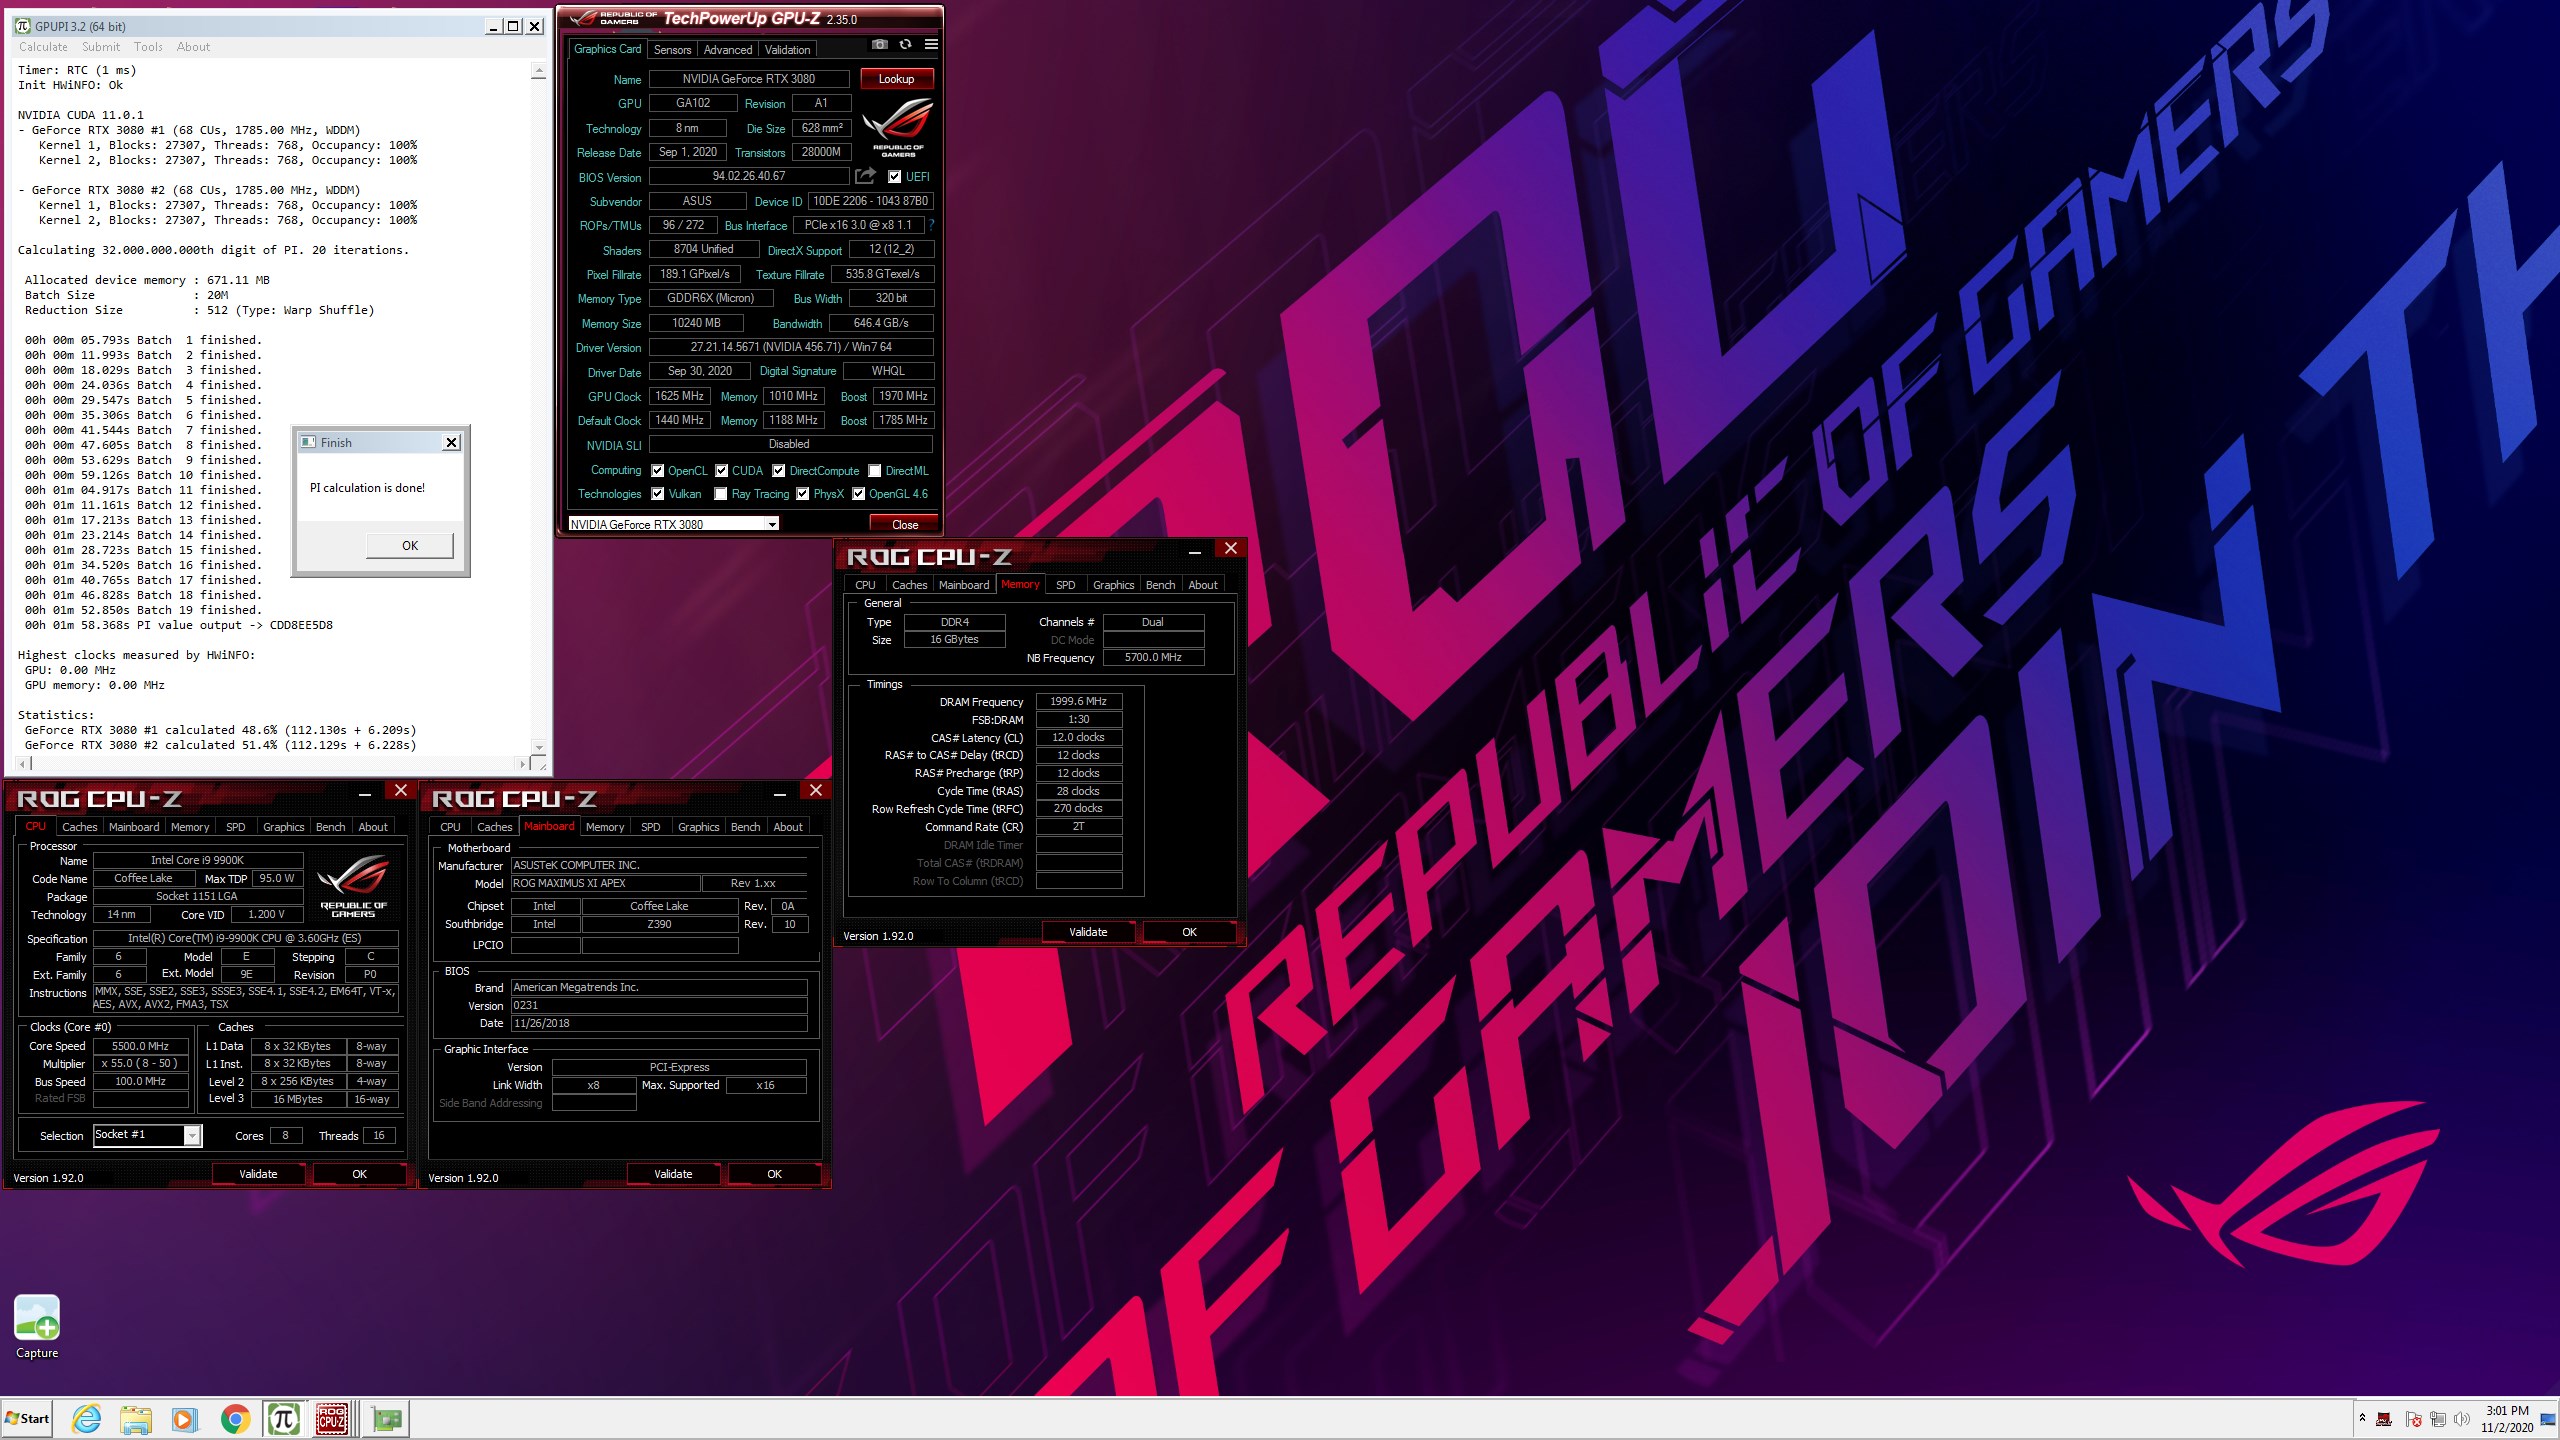Click the ROG logo in the CPU-Z CPU window
The width and height of the screenshot is (2560, 1440).
coord(353,885)
